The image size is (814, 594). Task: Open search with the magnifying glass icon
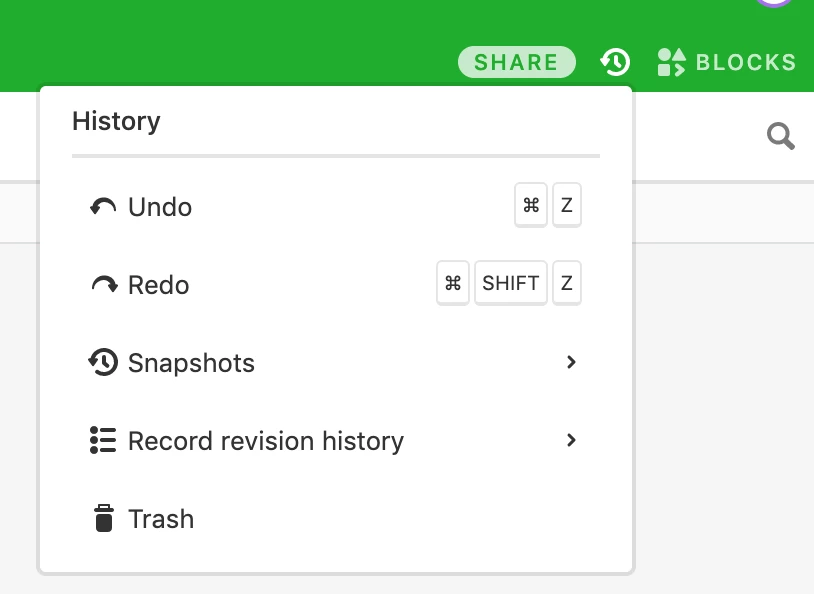(x=781, y=137)
